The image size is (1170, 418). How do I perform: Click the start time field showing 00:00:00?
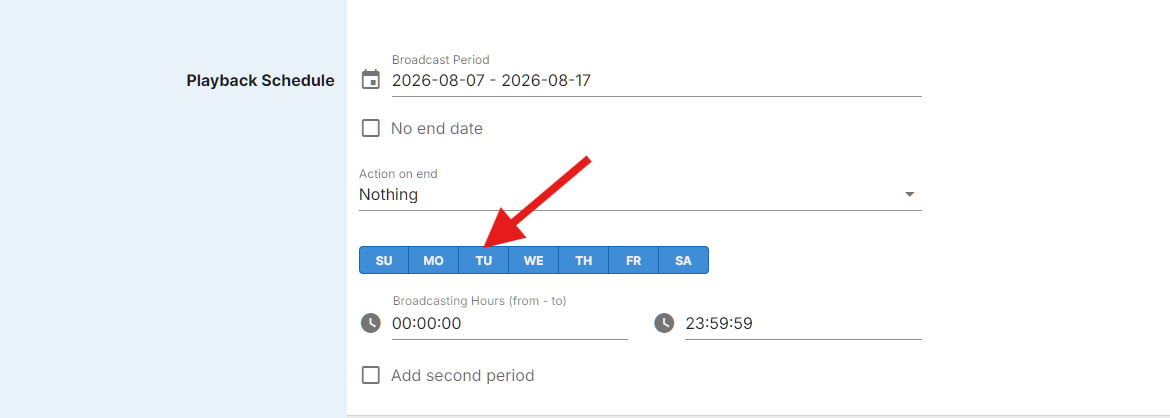tap(510, 323)
